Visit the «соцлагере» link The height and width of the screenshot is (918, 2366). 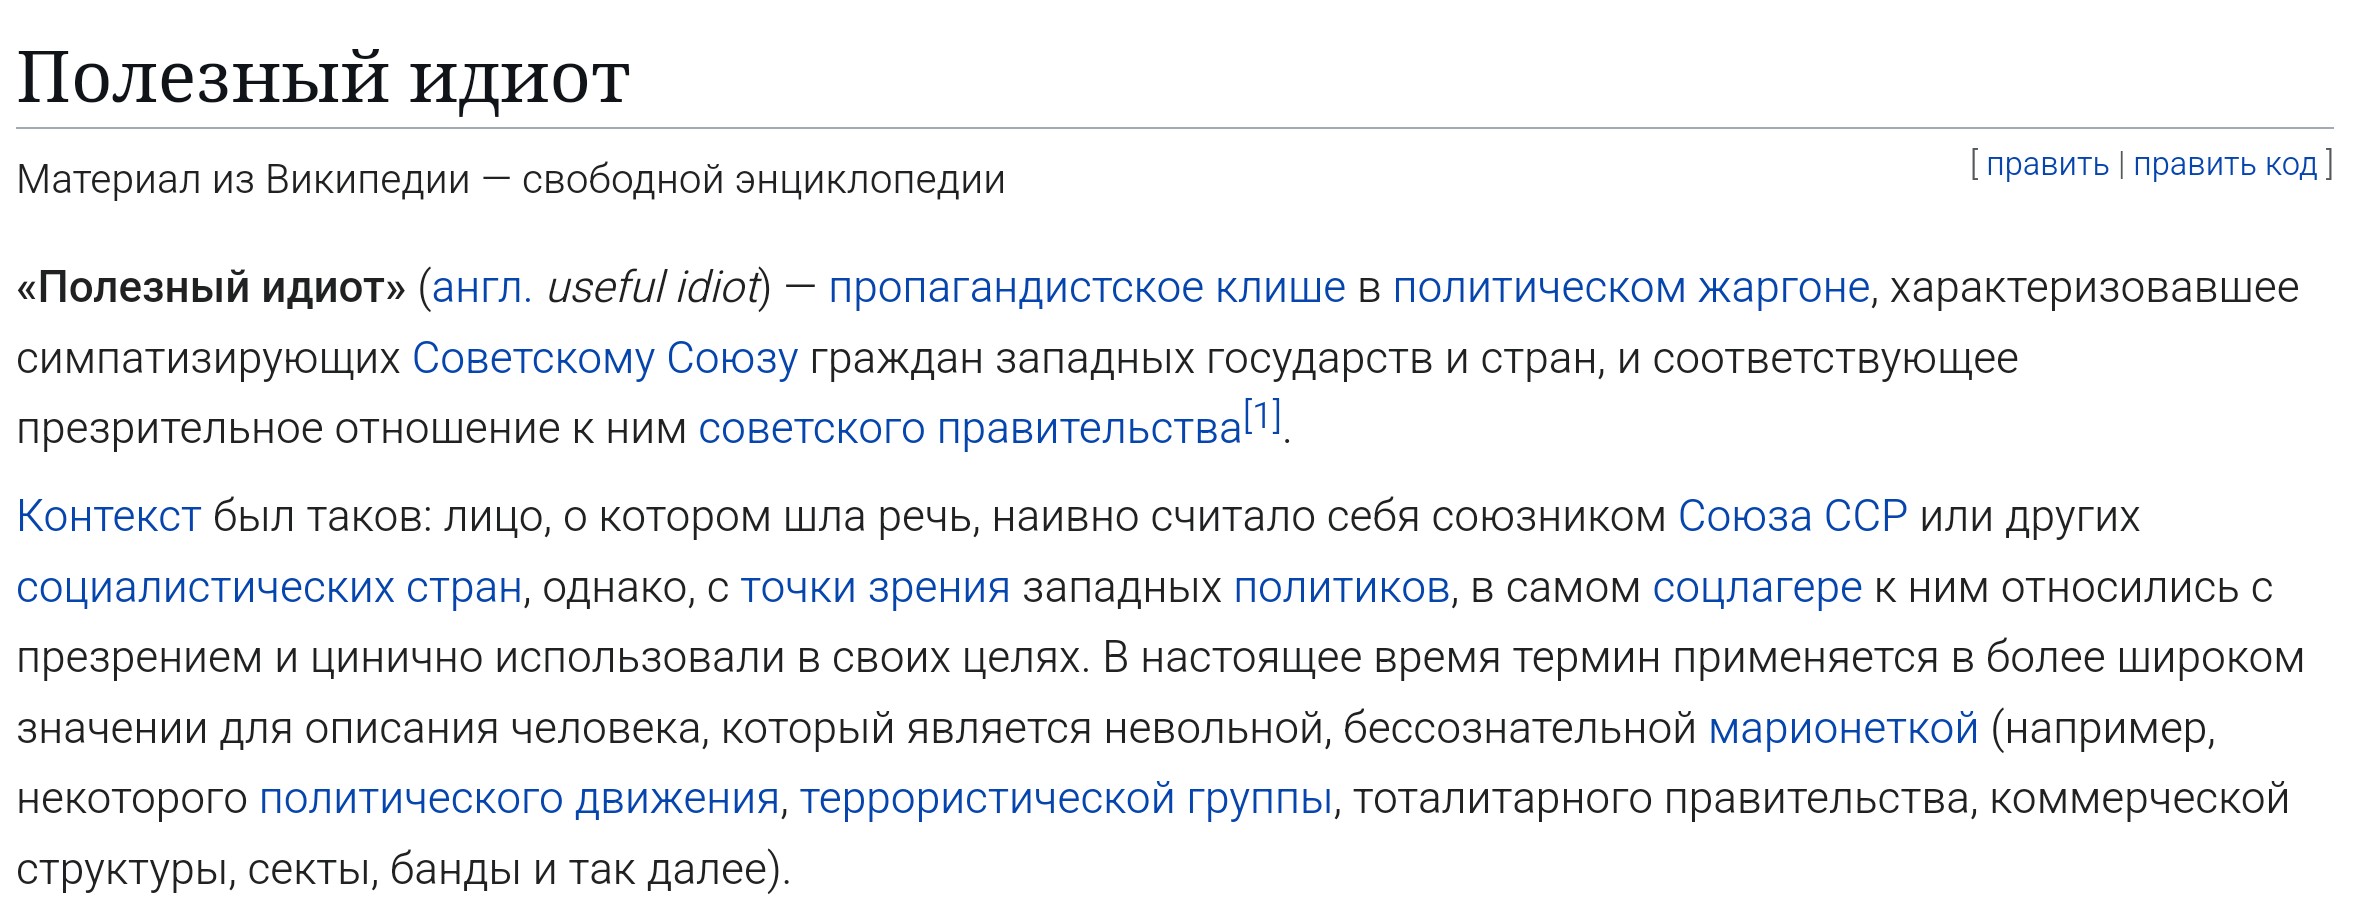[1757, 588]
